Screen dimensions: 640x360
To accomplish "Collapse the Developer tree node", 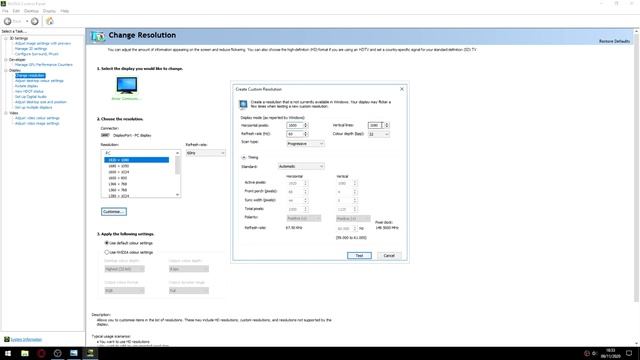I will [x=6, y=60].
